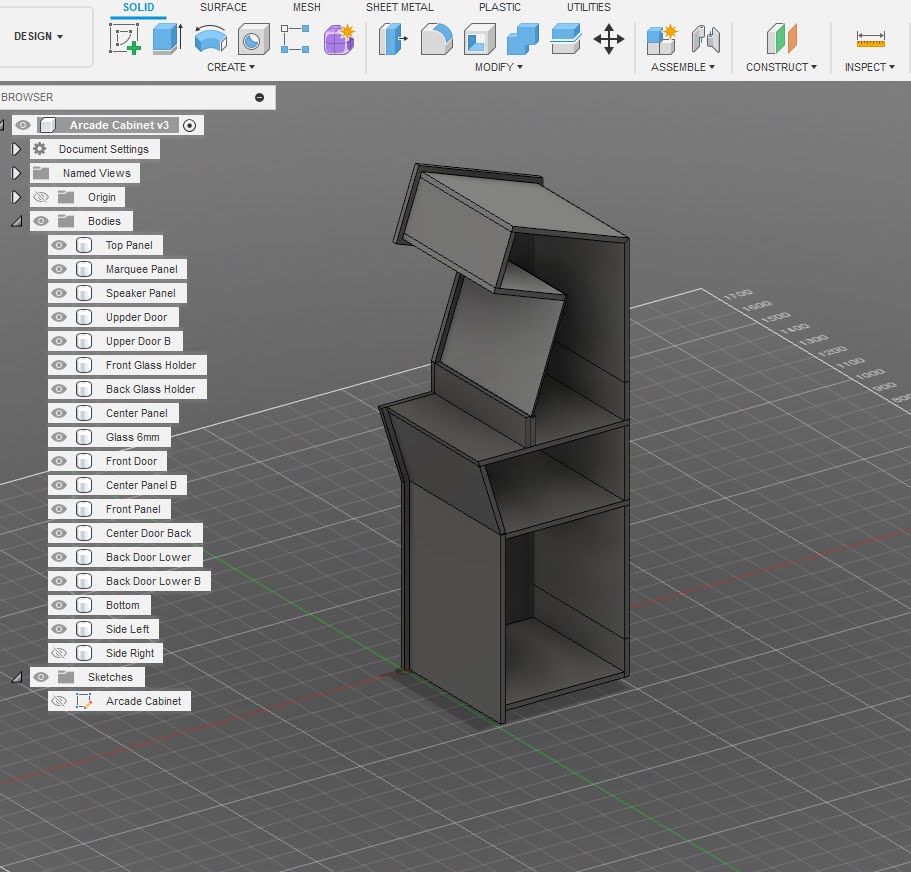Select the Back Glass Holder body
Image resolution: width=911 pixels, height=872 pixels.
[150, 389]
